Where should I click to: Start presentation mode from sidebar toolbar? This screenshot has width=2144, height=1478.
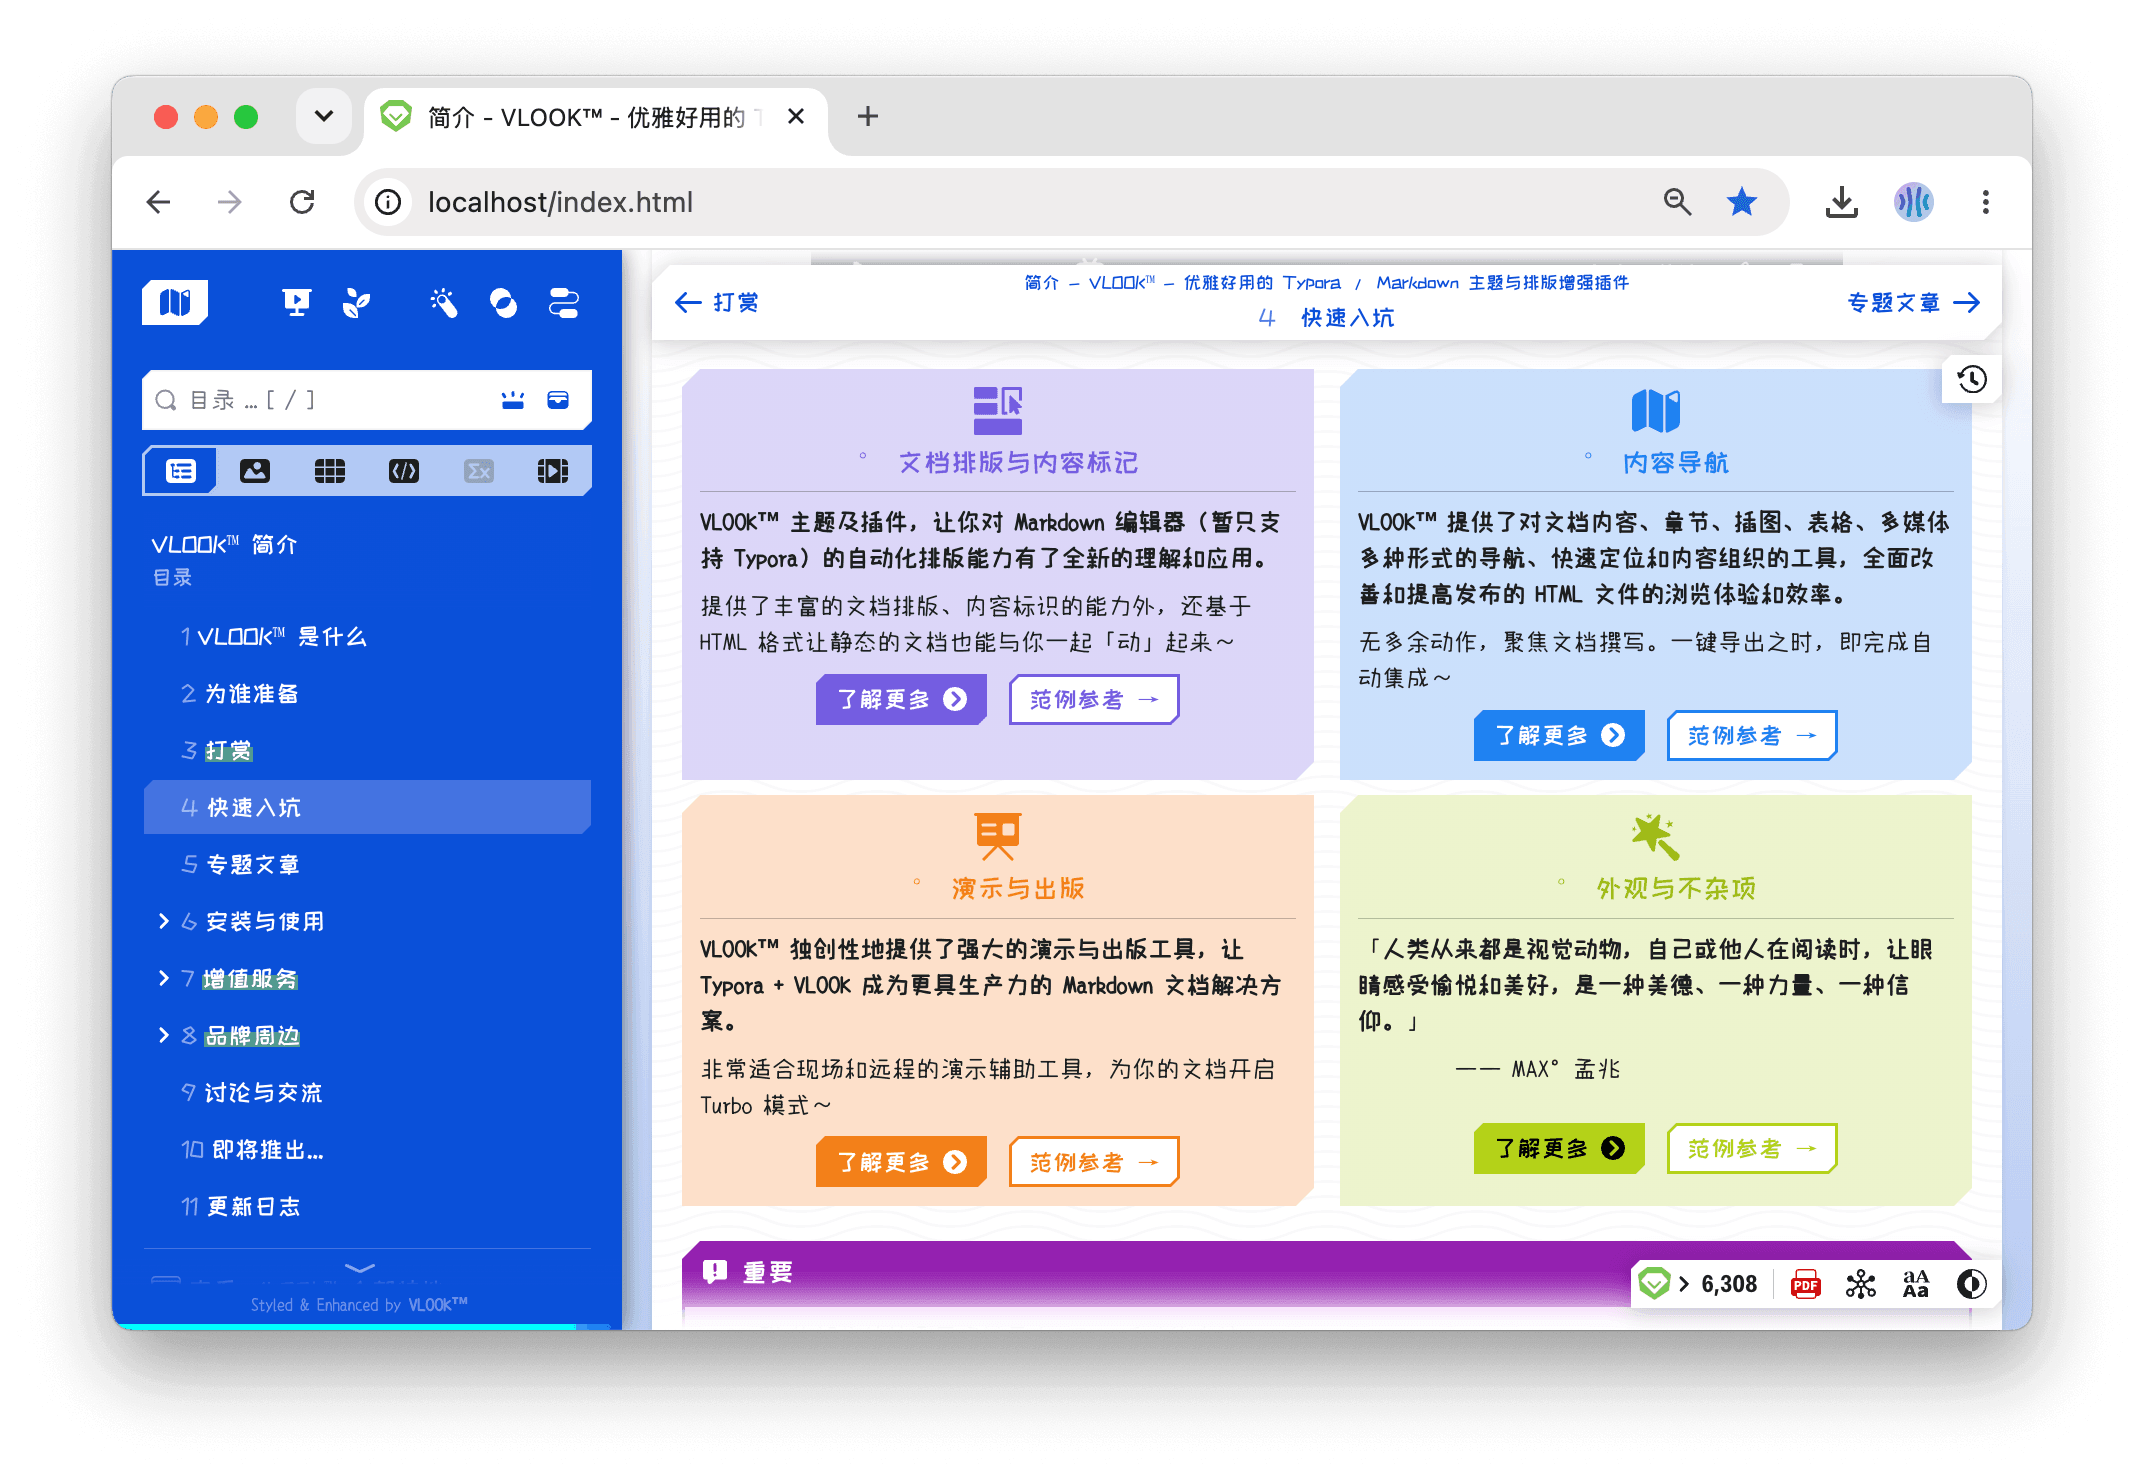click(x=296, y=302)
